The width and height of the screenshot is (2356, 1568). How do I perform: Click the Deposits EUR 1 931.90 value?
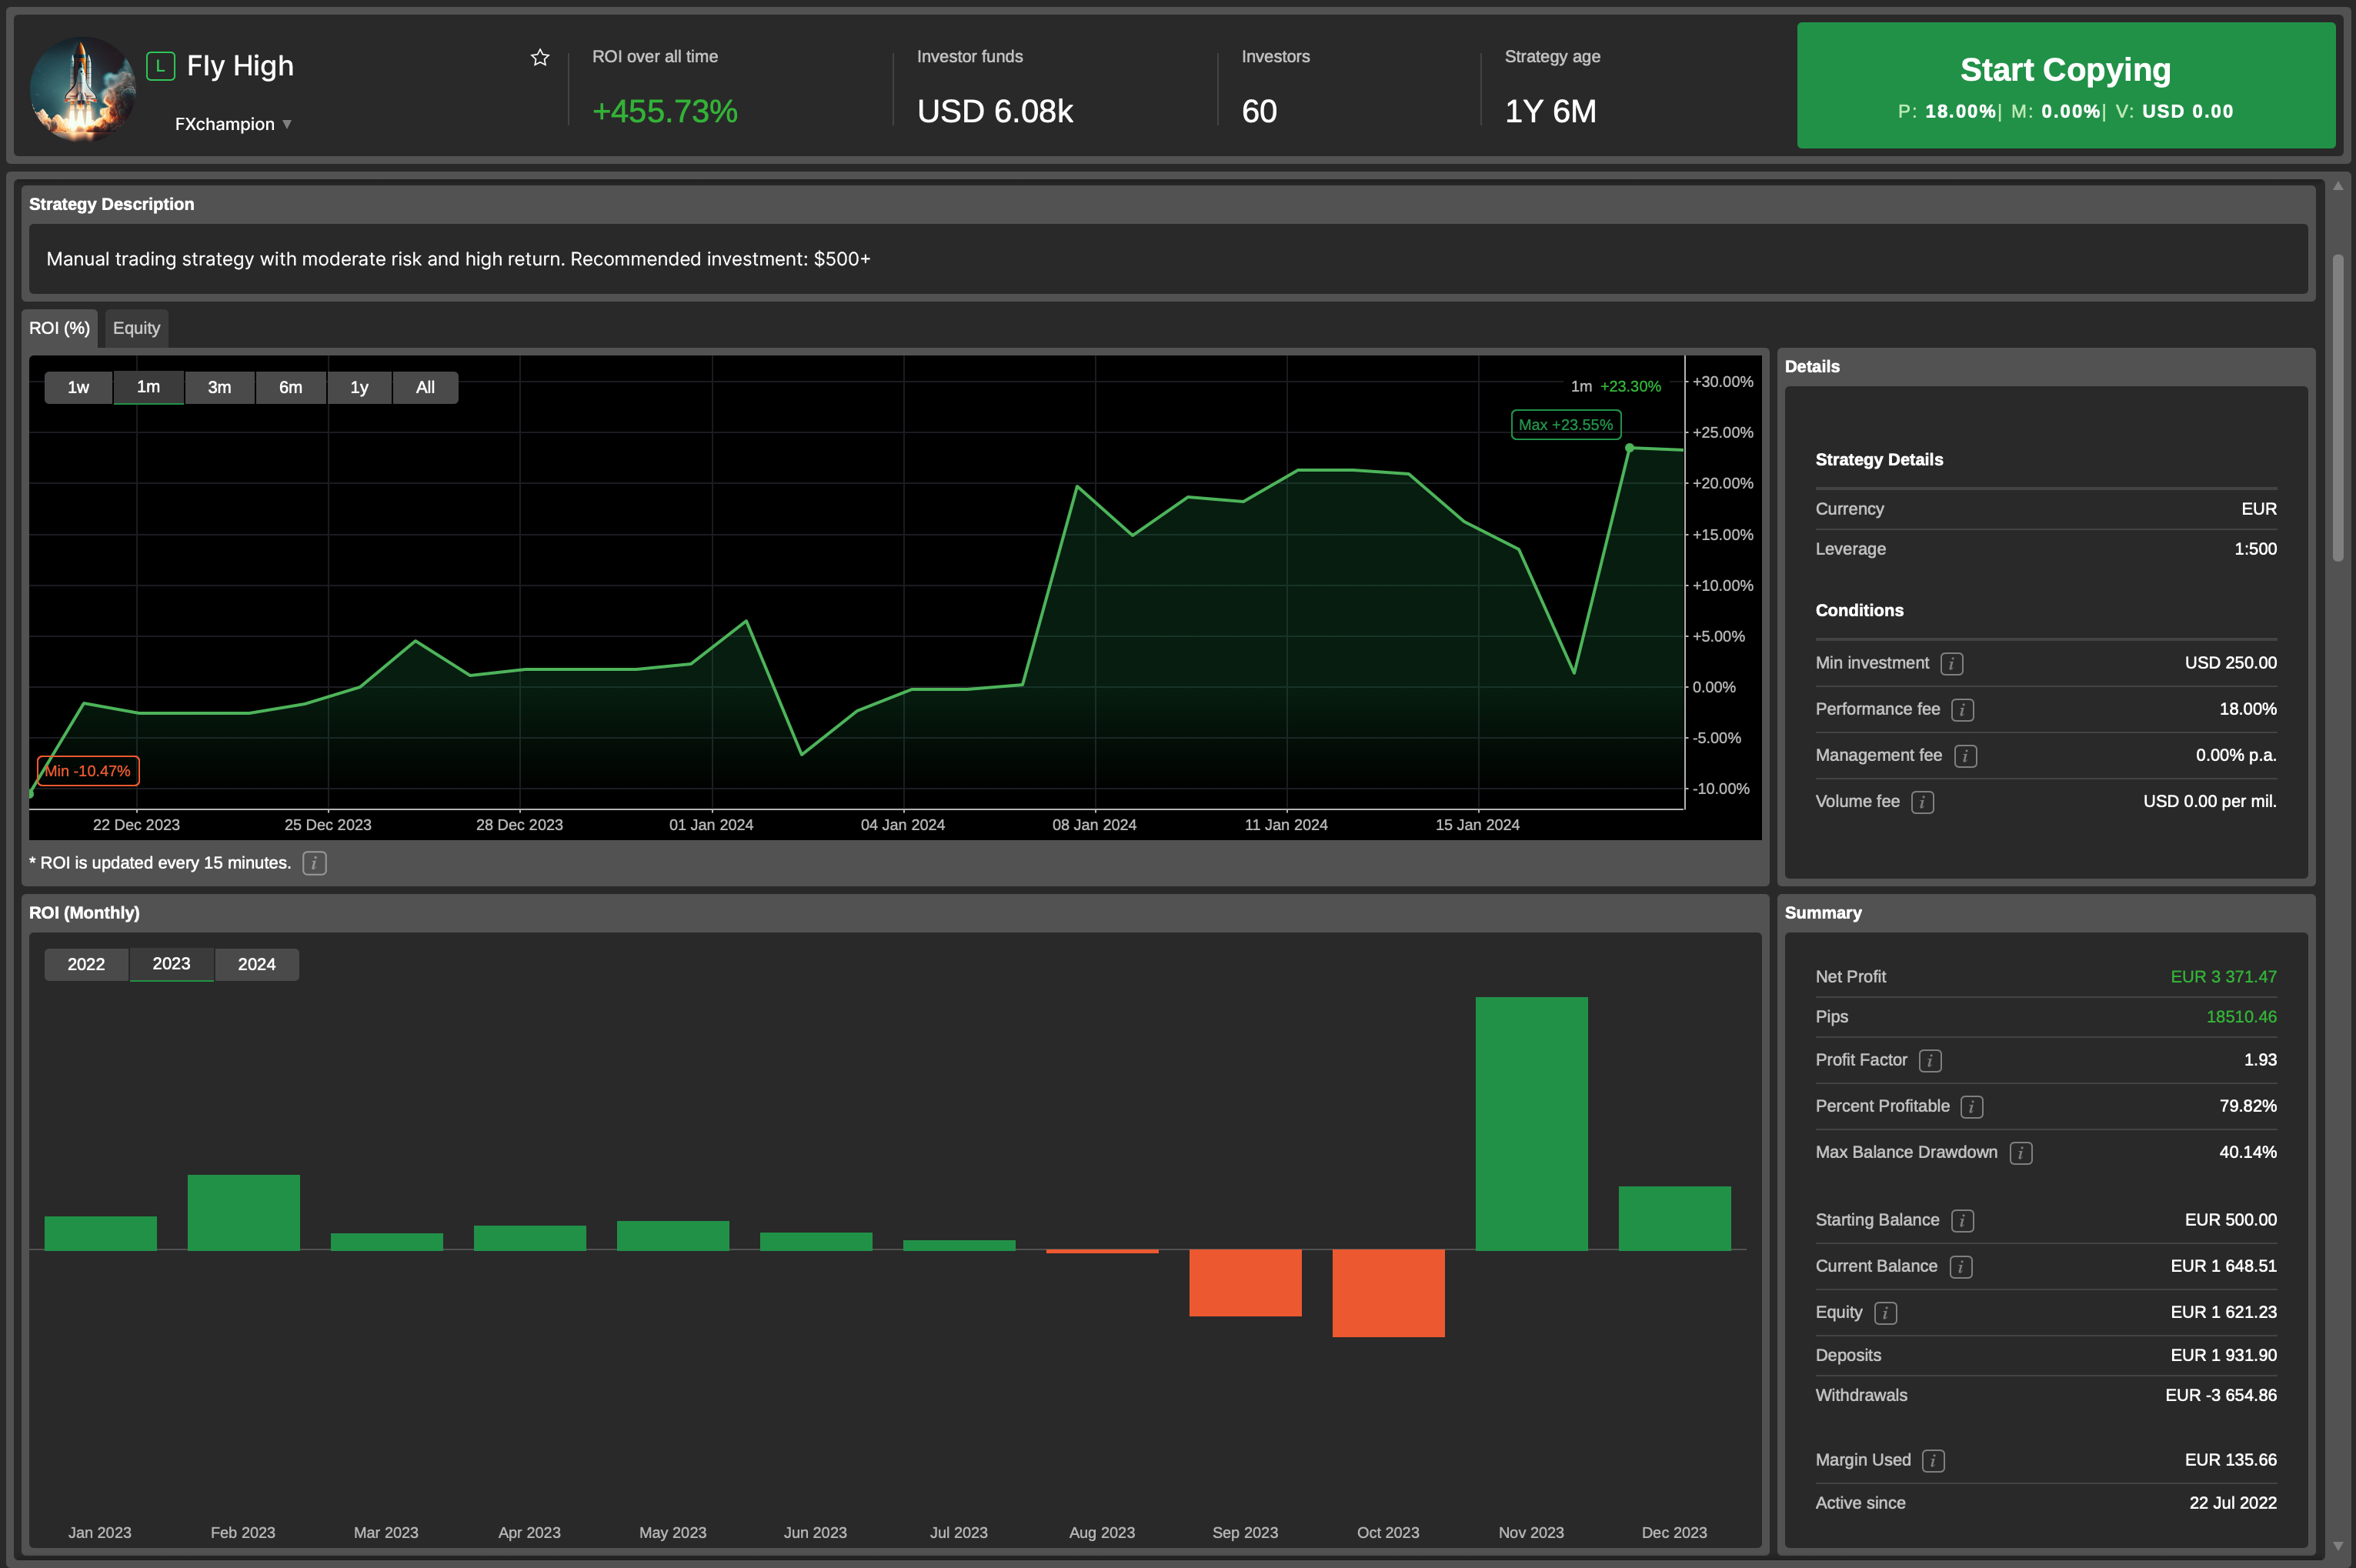pyautogui.click(x=2223, y=1355)
